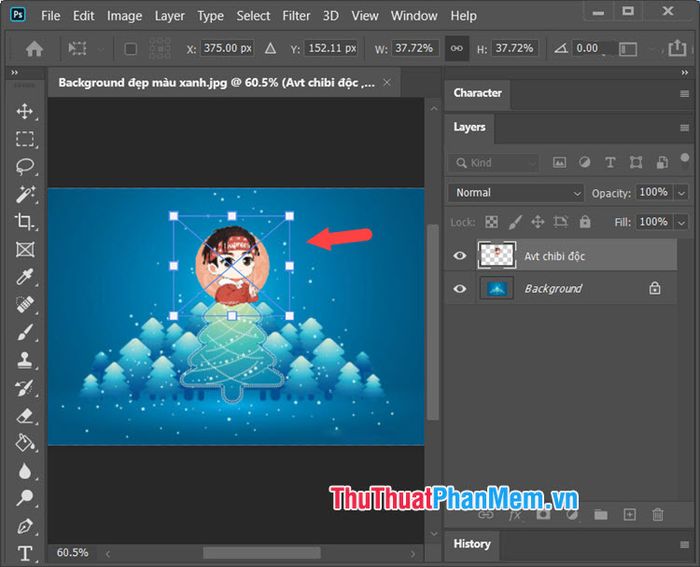The image size is (700, 567).
Task: Filter layers by shape layer icon
Action: (x=636, y=163)
